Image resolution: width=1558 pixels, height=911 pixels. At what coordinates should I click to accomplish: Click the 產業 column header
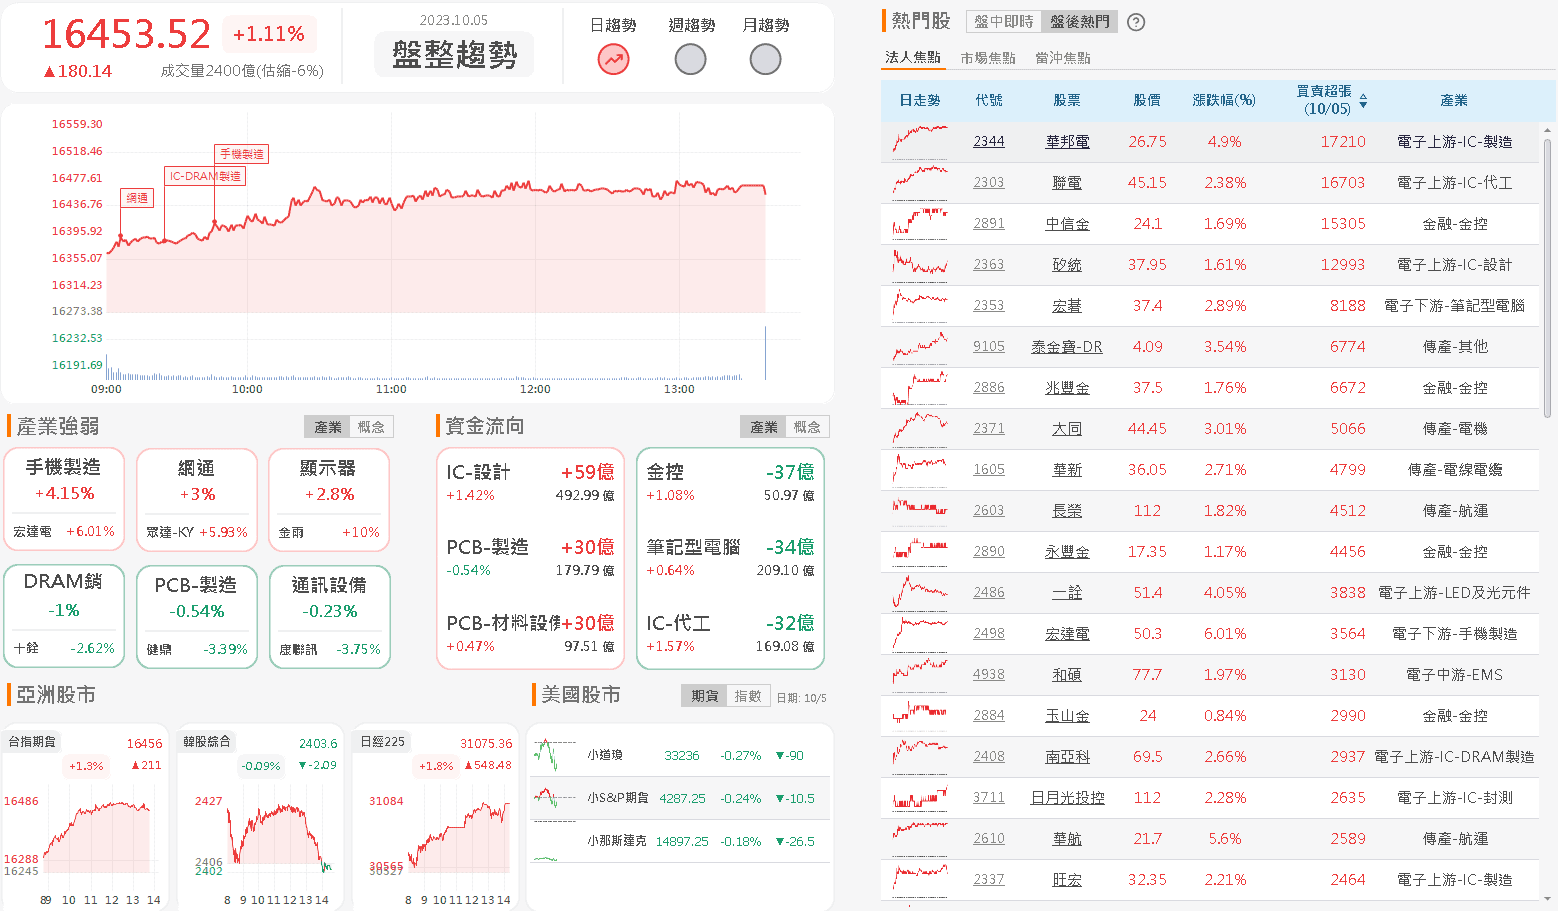coord(1454,101)
